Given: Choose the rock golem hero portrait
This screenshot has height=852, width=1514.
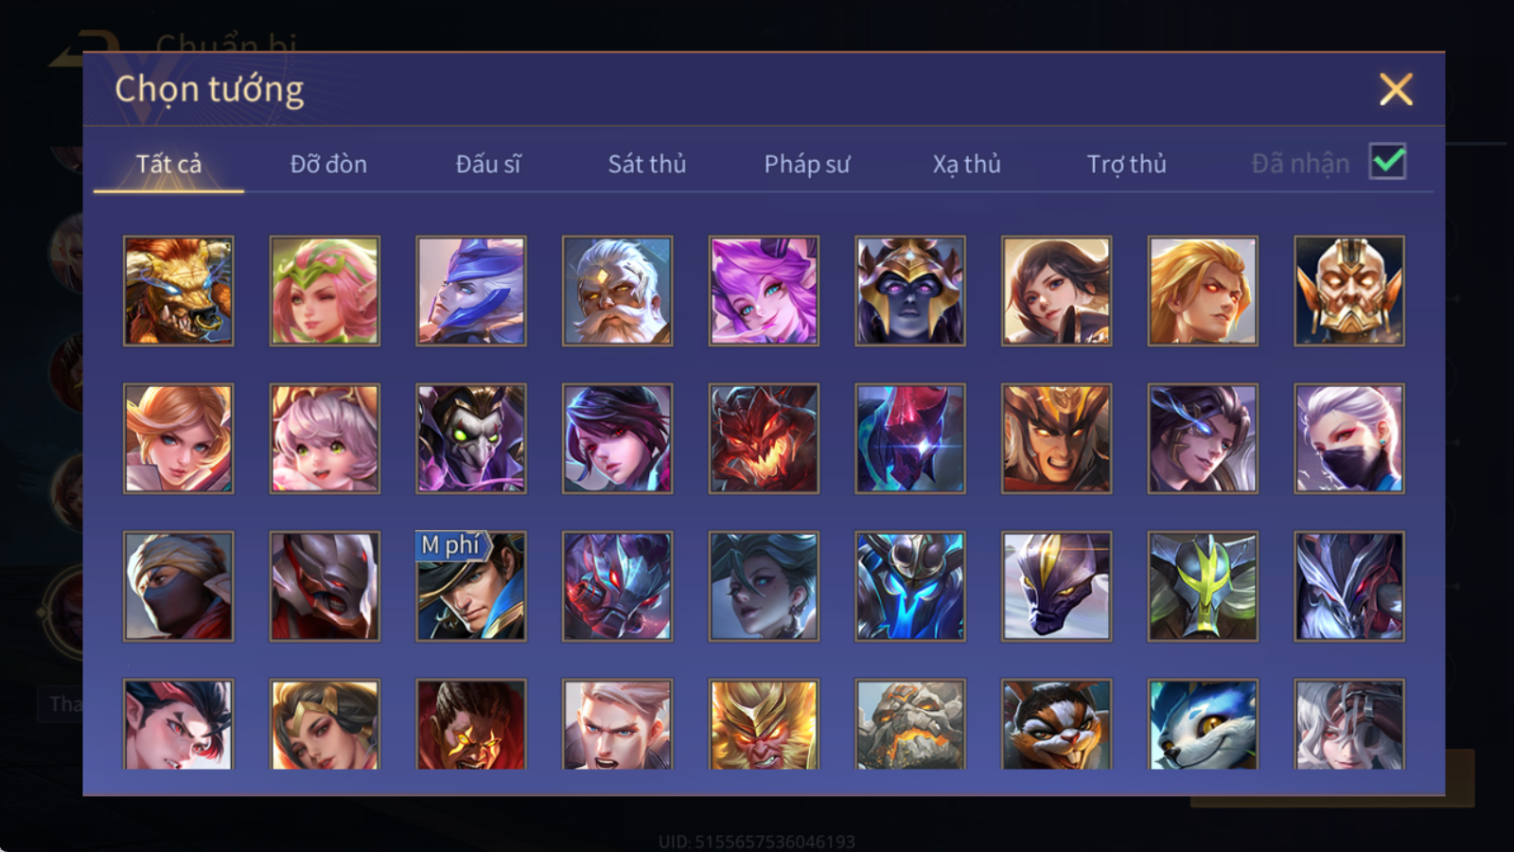Looking at the screenshot, I should (x=910, y=724).
